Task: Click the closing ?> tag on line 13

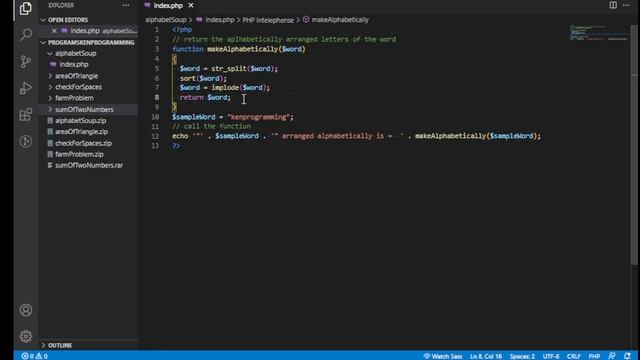Action: coord(176,146)
